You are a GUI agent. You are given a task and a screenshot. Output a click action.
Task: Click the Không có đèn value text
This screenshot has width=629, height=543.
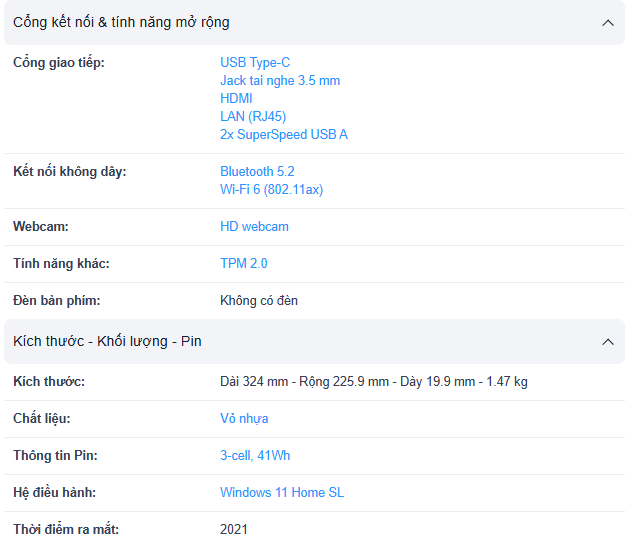pyautogui.click(x=259, y=300)
